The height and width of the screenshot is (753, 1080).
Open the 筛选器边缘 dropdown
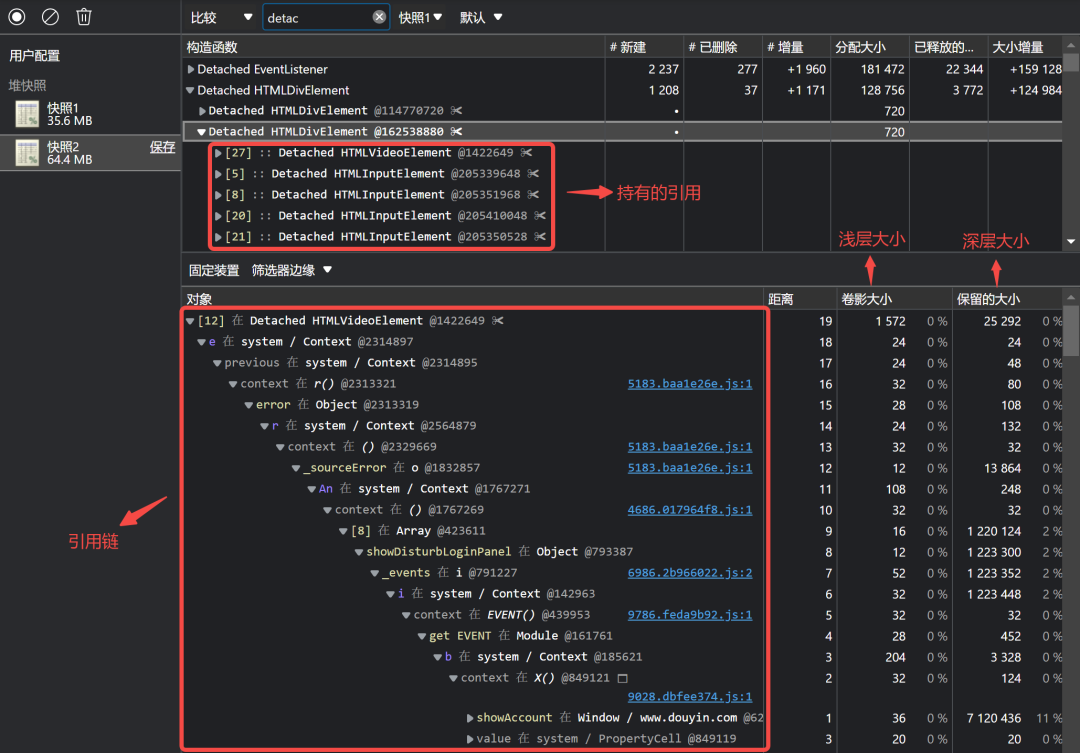(x=291, y=270)
